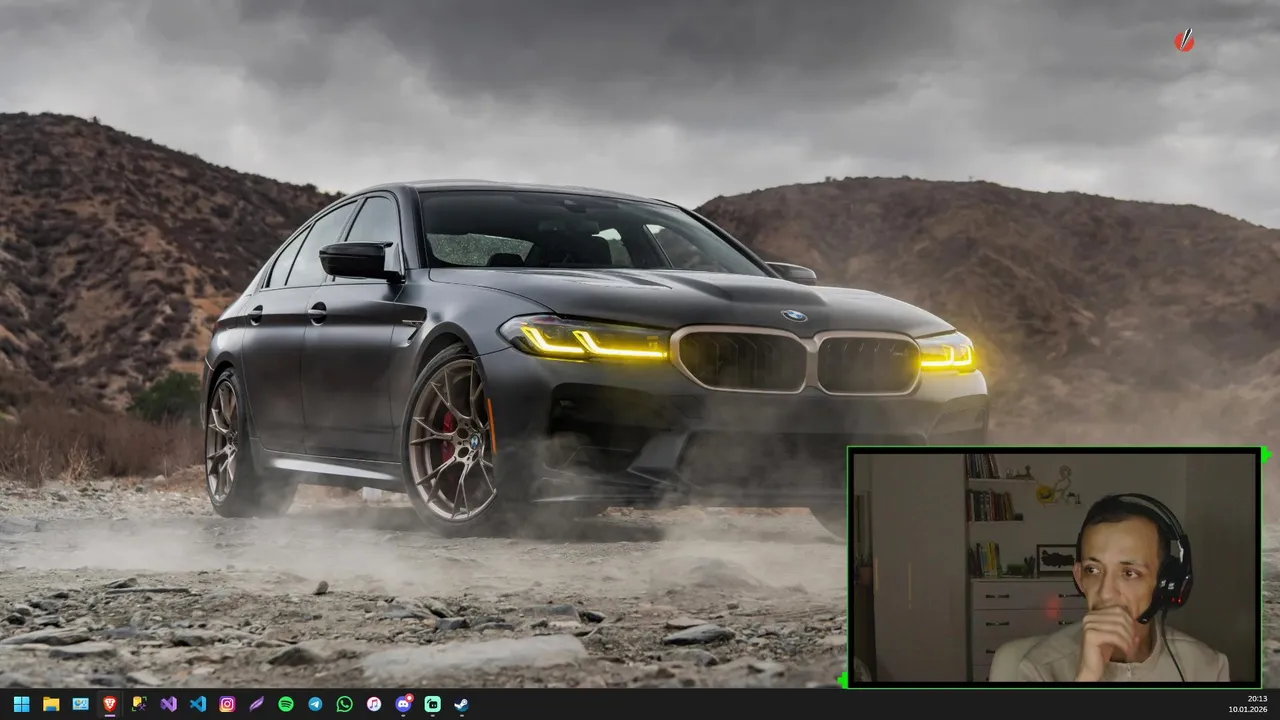
Task: Switch to the Brave browser window
Action: click(x=110, y=704)
